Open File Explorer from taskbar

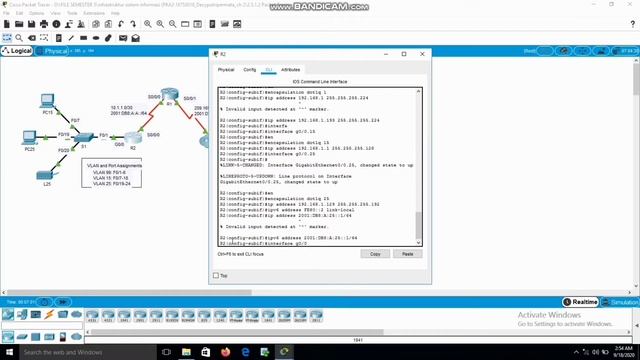coord(186,352)
